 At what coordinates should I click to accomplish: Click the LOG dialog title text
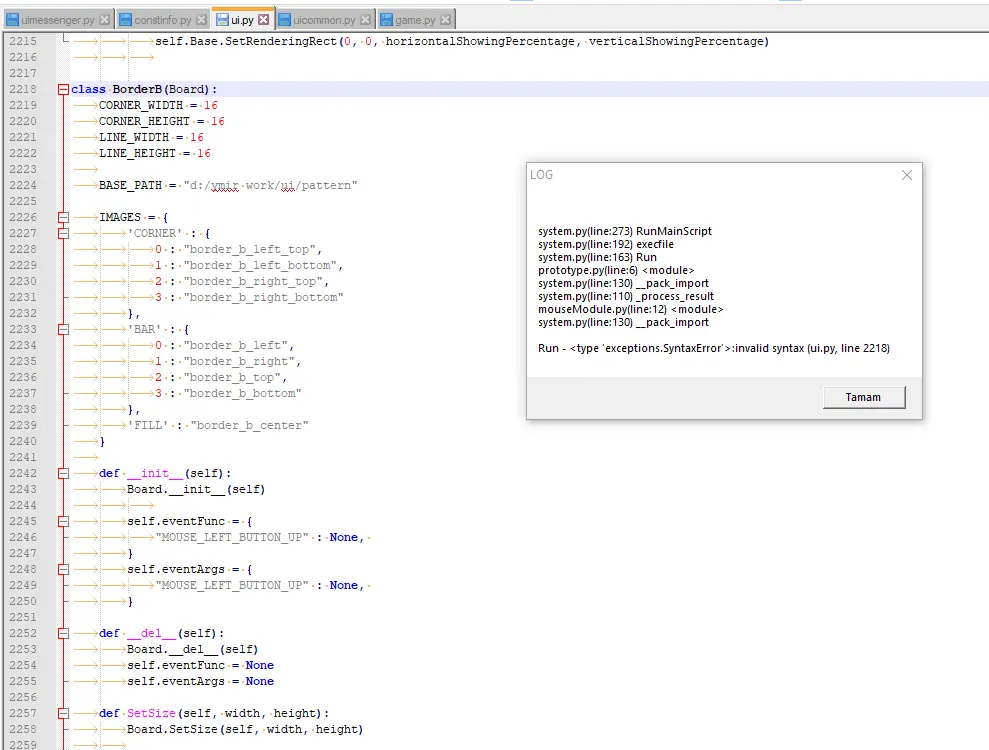coord(541,175)
